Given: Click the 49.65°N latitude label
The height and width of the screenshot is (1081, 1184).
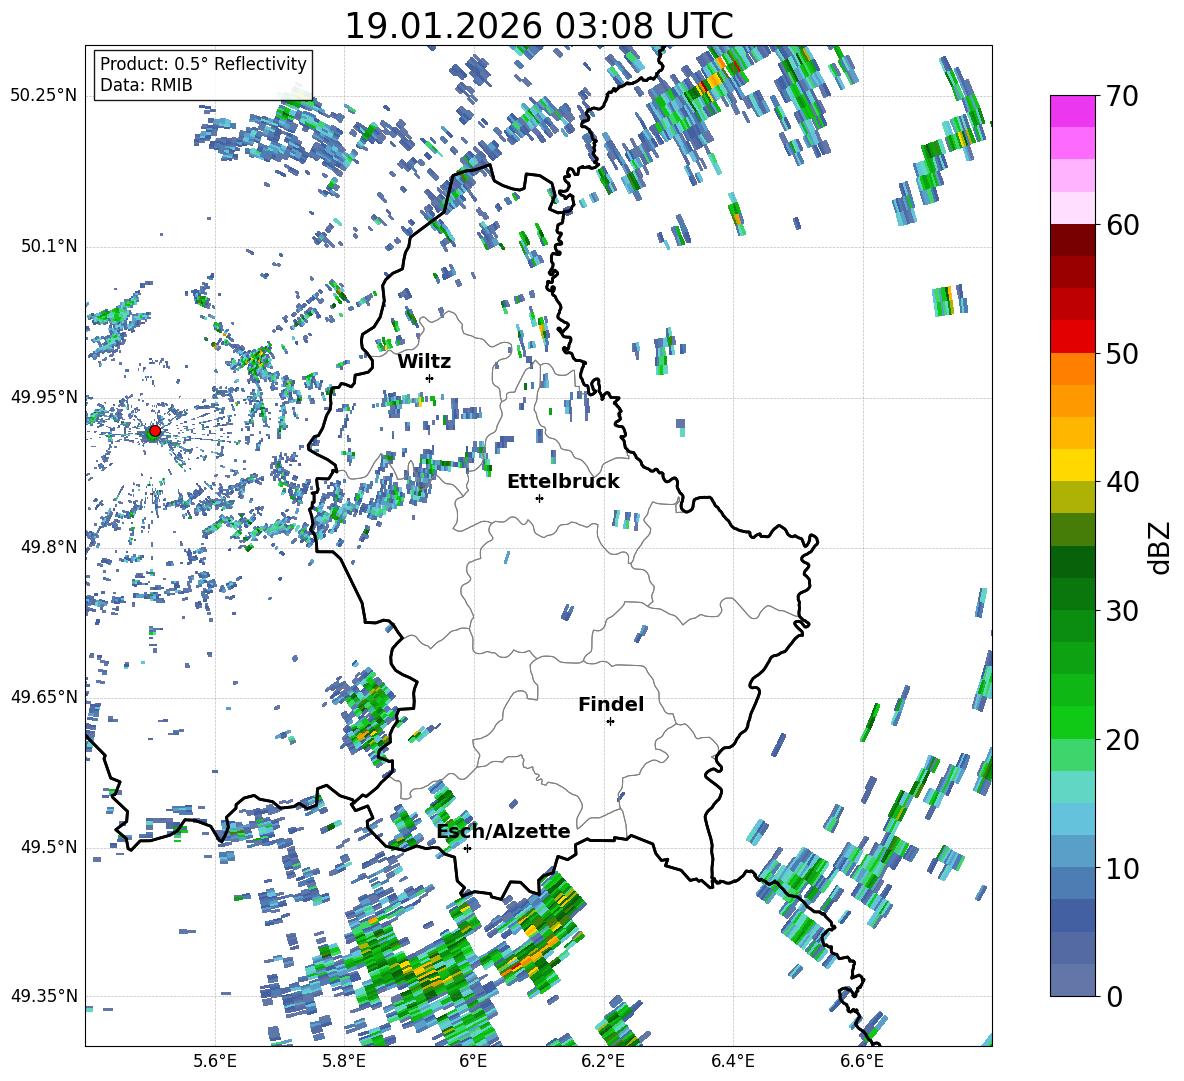Looking at the screenshot, I should 44,696.
